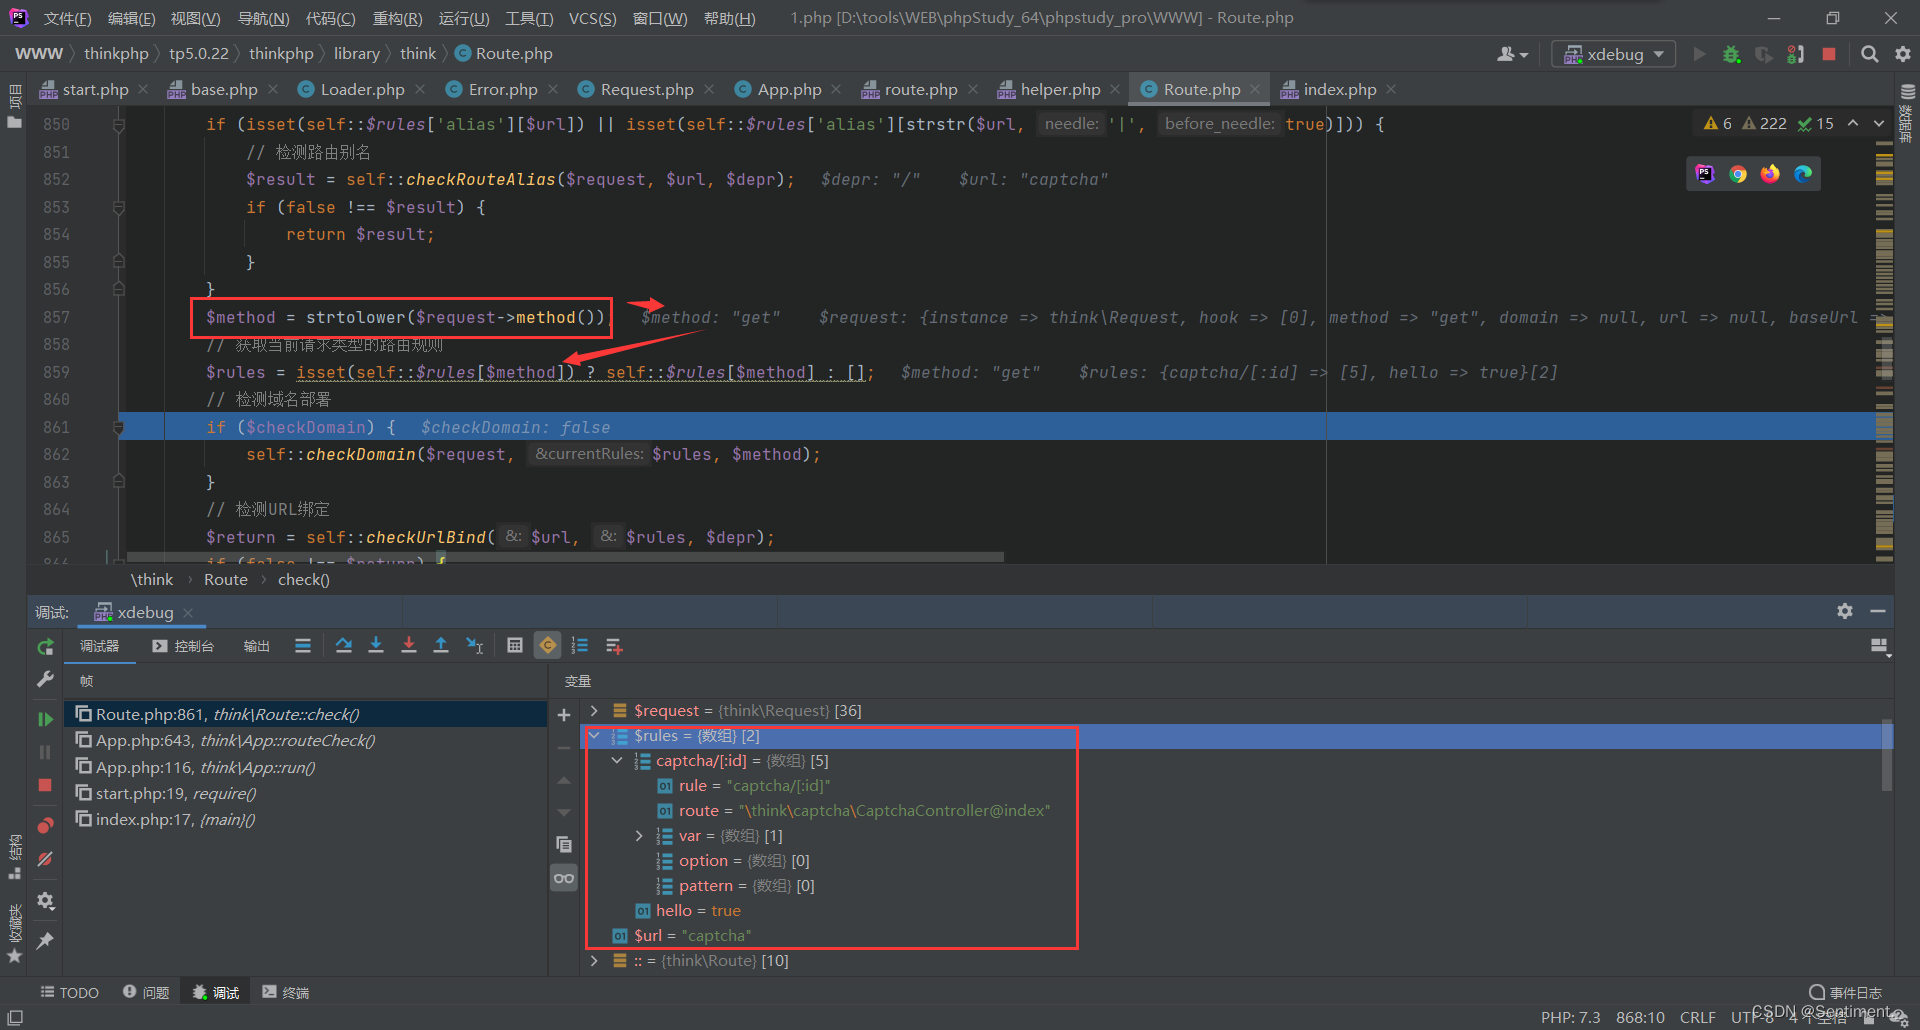Image resolution: width=1920 pixels, height=1030 pixels.
Task: Go to next highlighted error arrow
Action: (x=1879, y=123)
